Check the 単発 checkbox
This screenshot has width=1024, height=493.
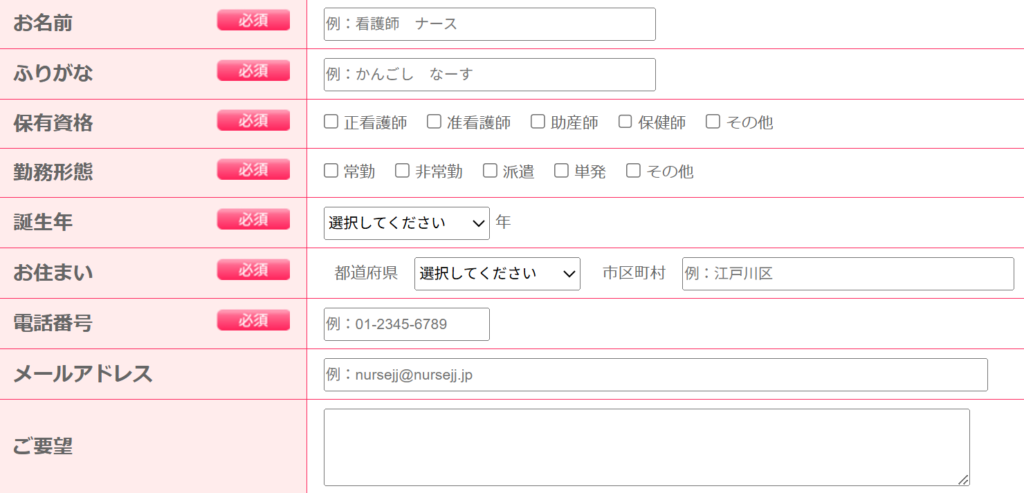point(561,171)
